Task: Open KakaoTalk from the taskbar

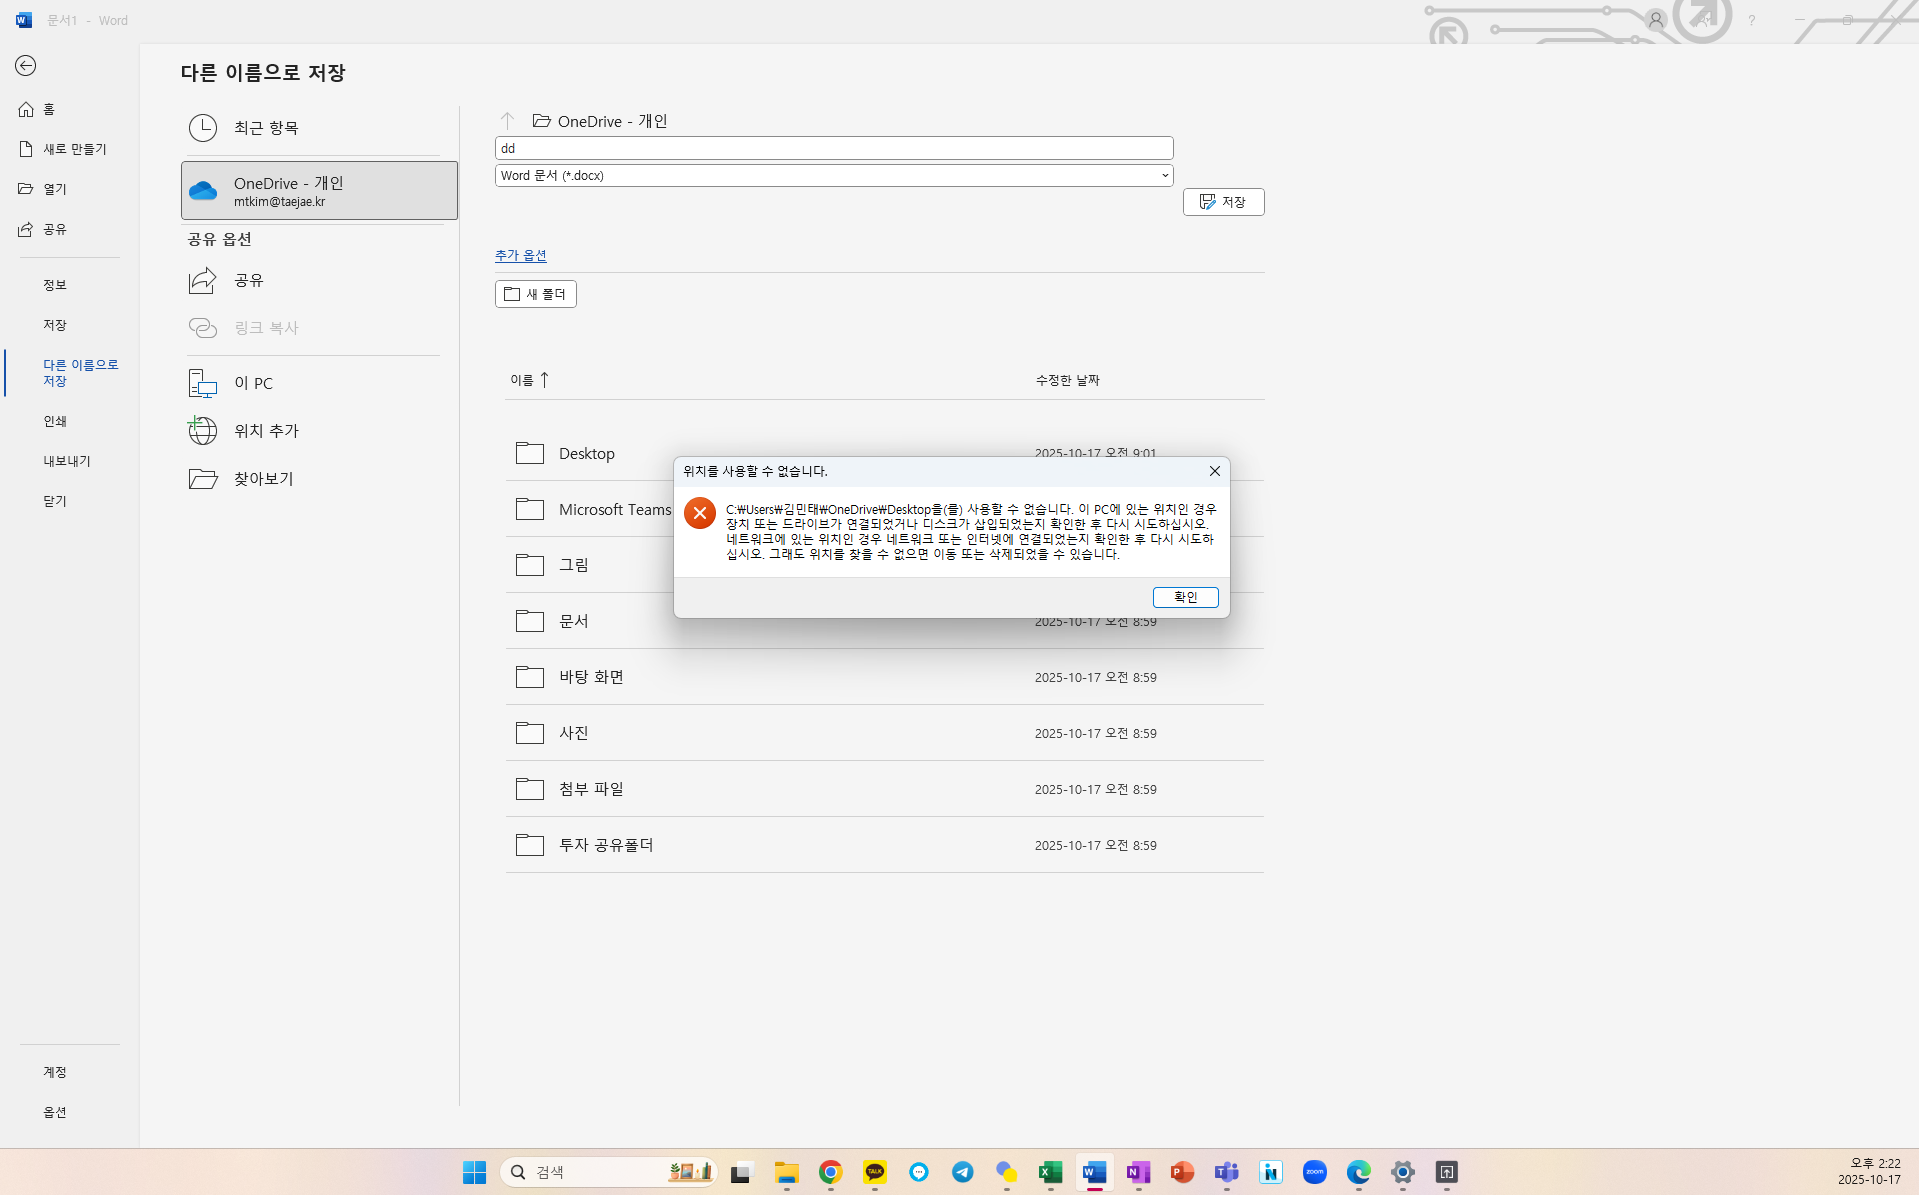Action: coord(875,1172)
